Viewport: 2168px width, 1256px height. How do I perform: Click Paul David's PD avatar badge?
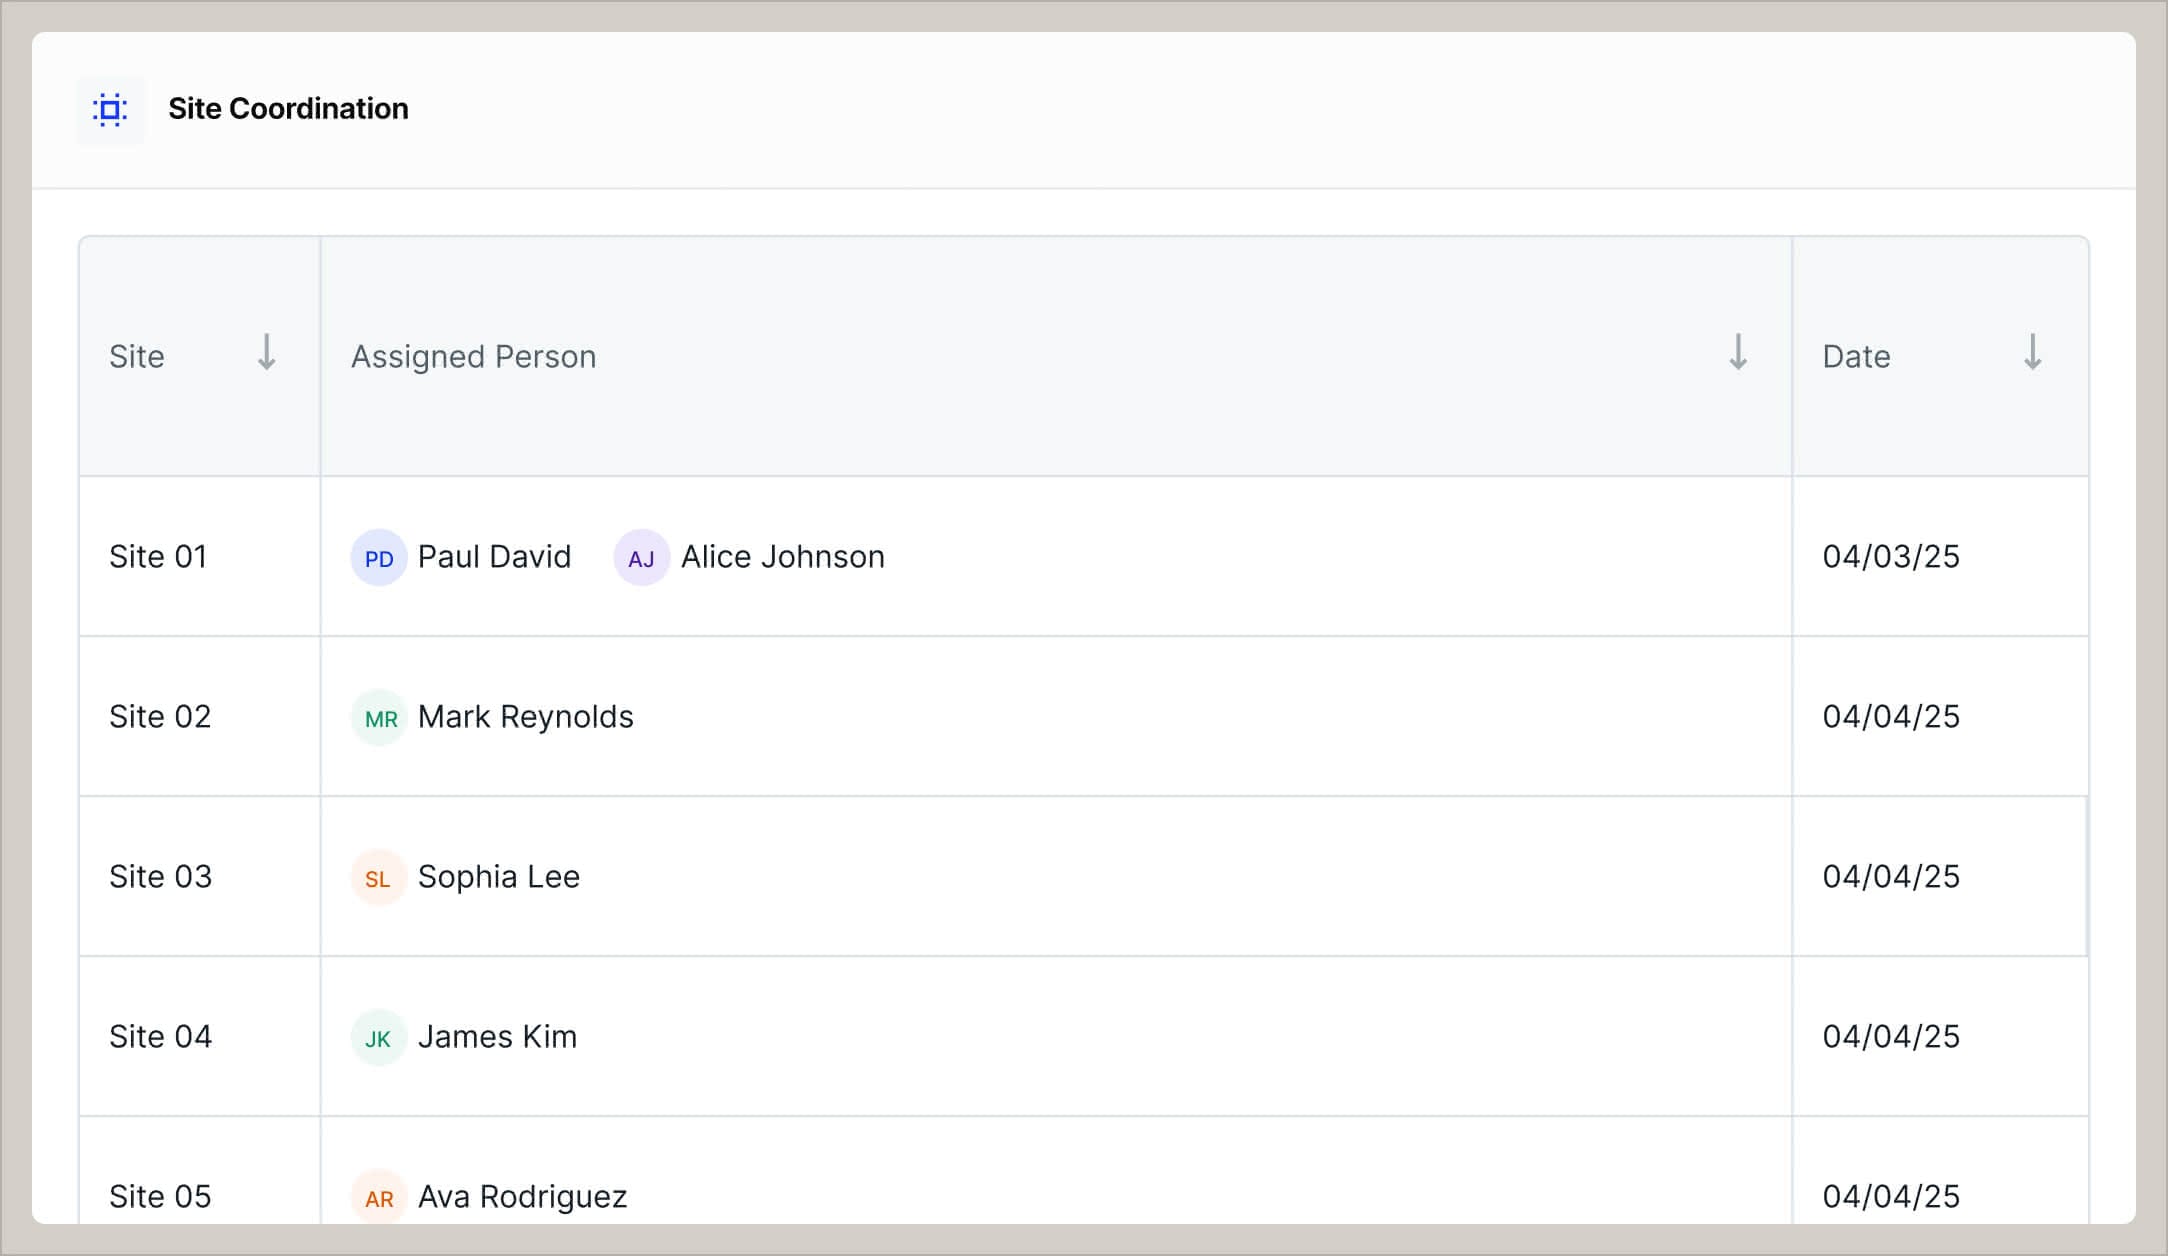pyautogui.click(x=378, y=558)
